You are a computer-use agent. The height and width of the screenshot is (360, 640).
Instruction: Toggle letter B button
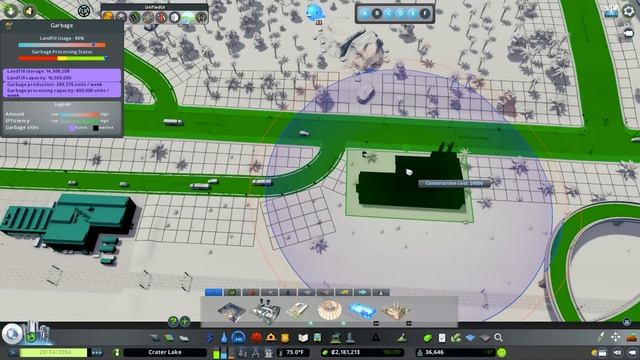[377, 13]
